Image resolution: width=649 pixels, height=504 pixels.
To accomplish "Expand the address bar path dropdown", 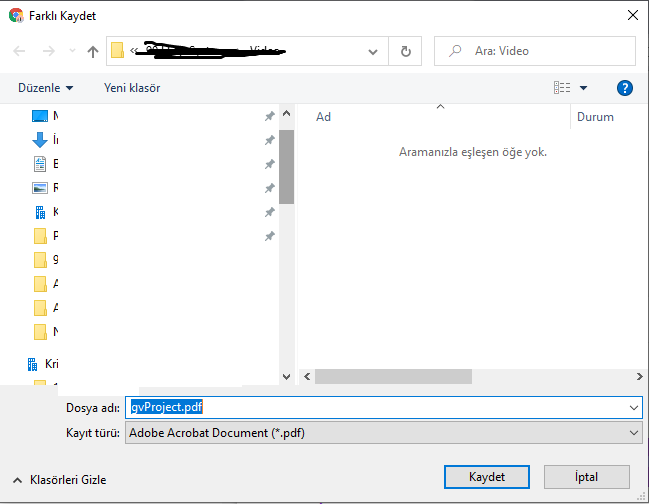I will pos(373,51).
